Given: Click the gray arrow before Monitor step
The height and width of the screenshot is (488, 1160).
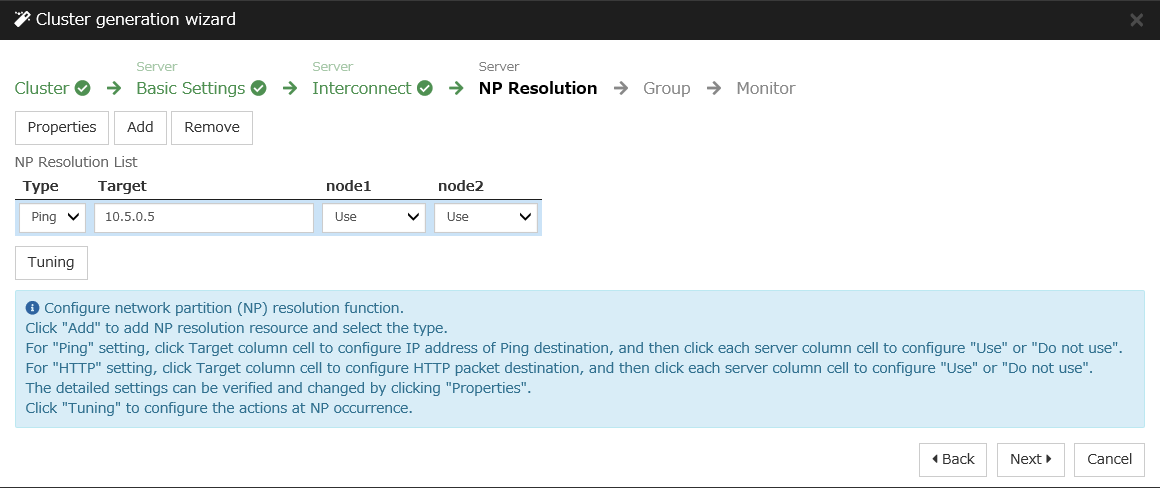Looking at the screenshot, I should click(714, 88).
